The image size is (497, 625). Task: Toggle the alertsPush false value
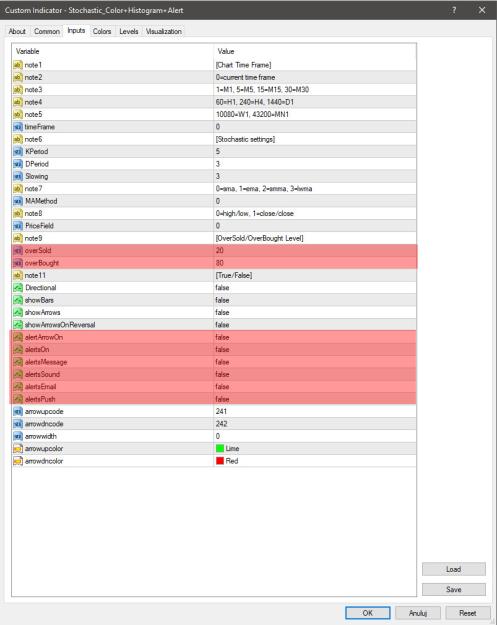coord(315,399)
